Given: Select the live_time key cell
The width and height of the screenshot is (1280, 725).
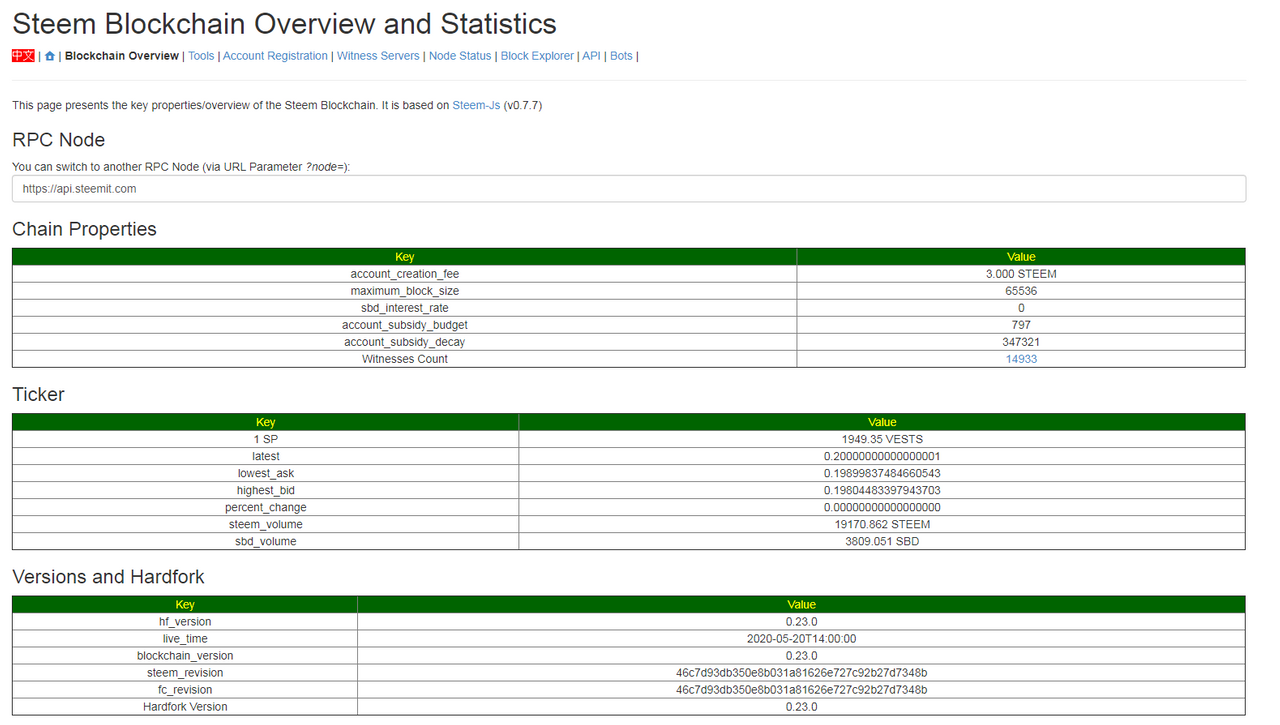Looking at the screenshot, I should pos(185,639).
